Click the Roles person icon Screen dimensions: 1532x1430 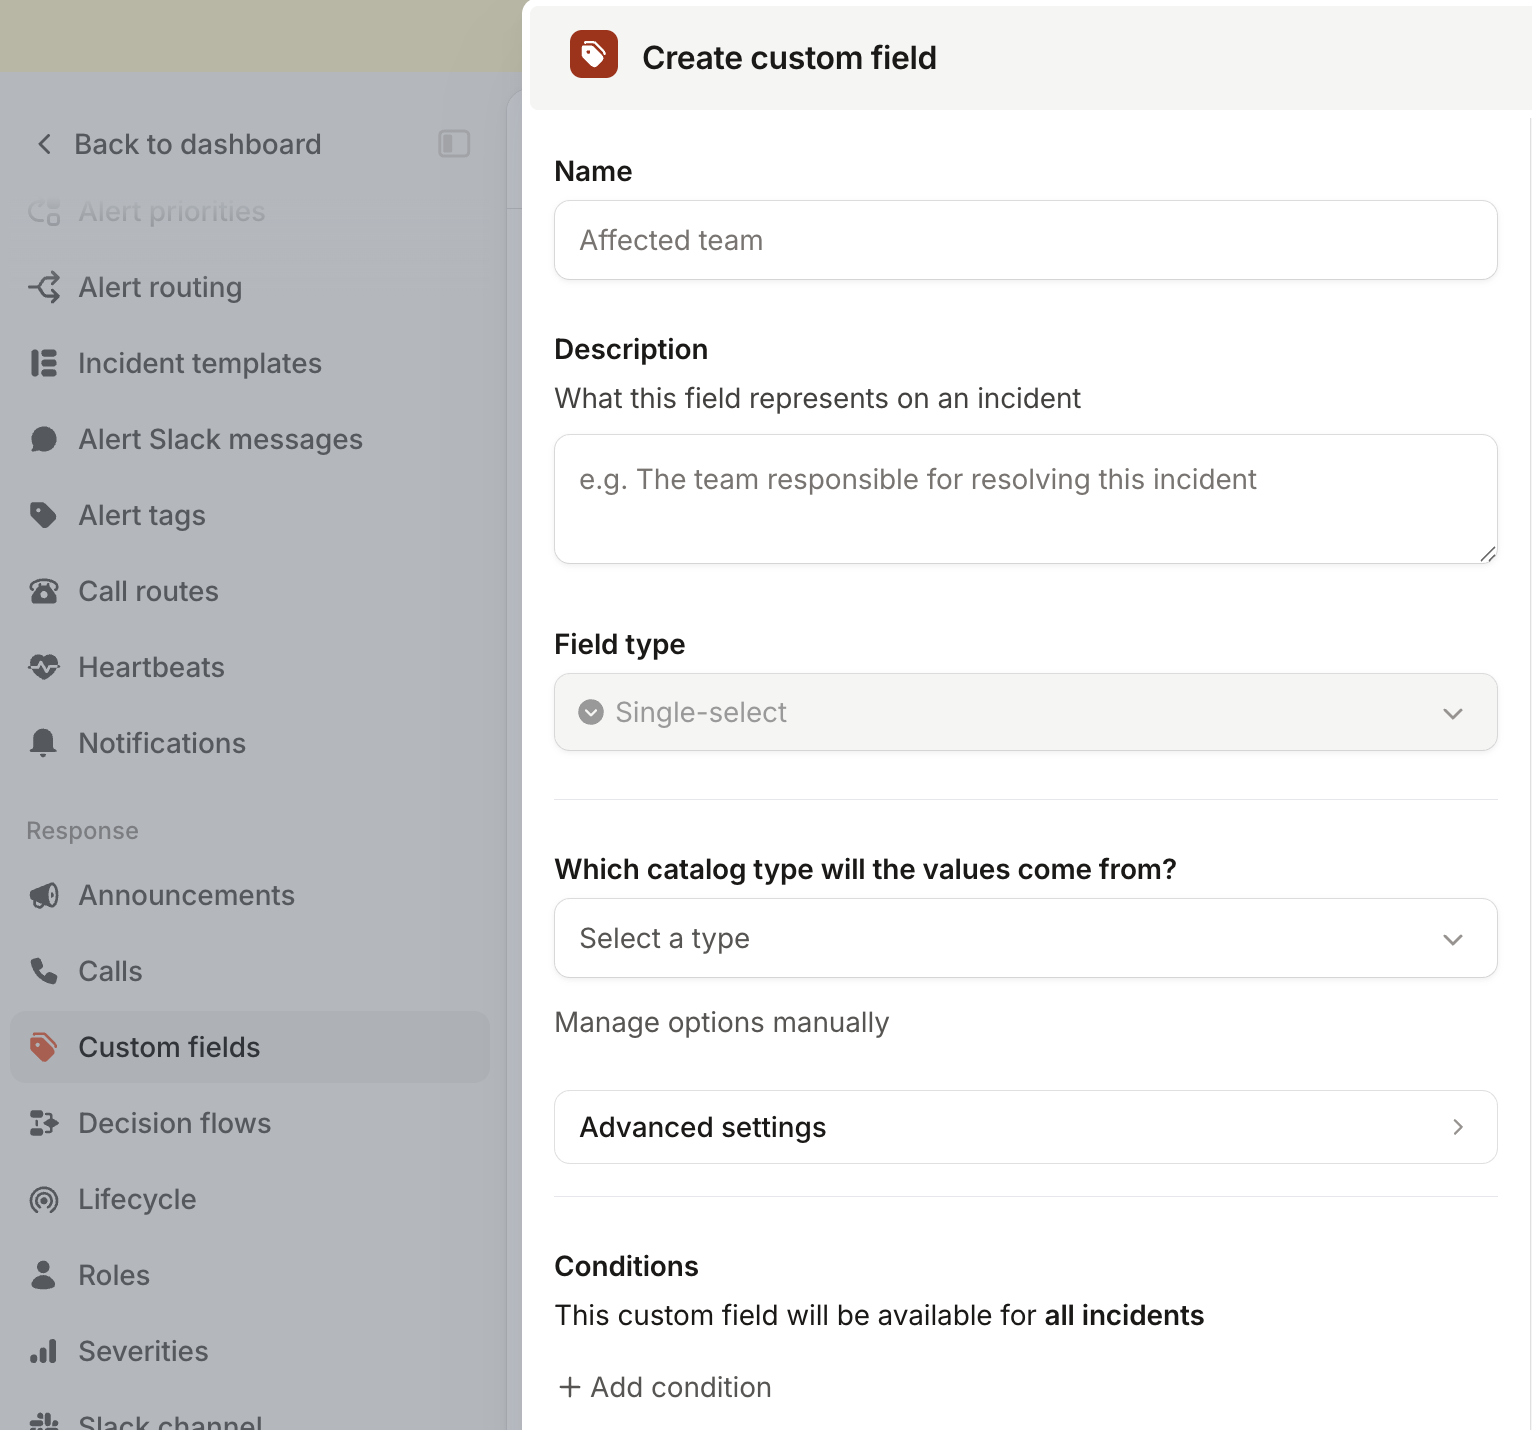[44, 1275]
